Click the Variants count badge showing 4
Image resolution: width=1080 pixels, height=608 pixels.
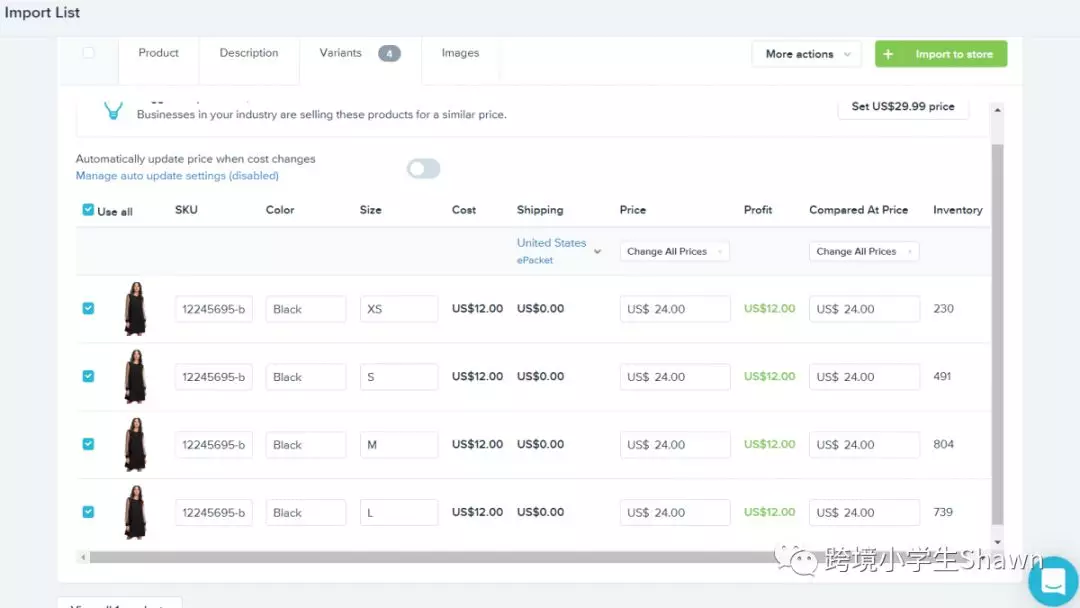tap(389, 54)
